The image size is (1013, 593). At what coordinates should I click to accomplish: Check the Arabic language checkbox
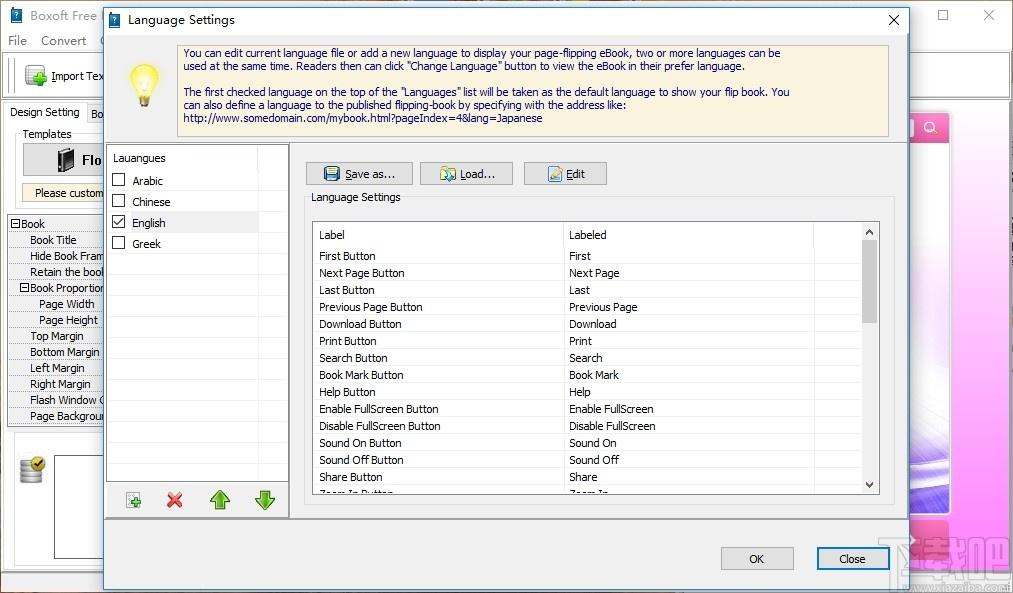[119, 180]
